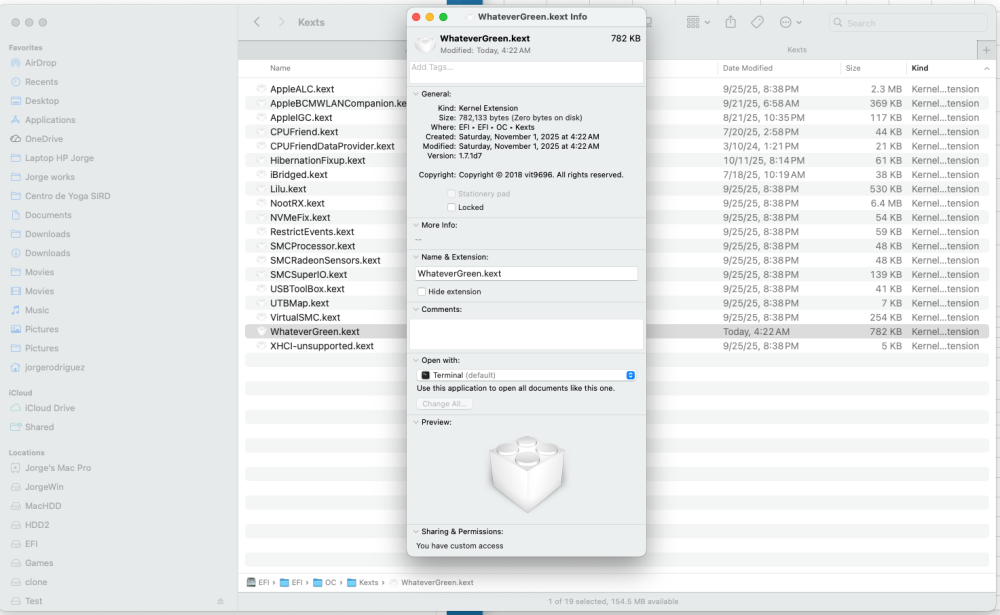Open Music in the sidebar
This screenshot has width=1000, height=615.
[36, 310]
